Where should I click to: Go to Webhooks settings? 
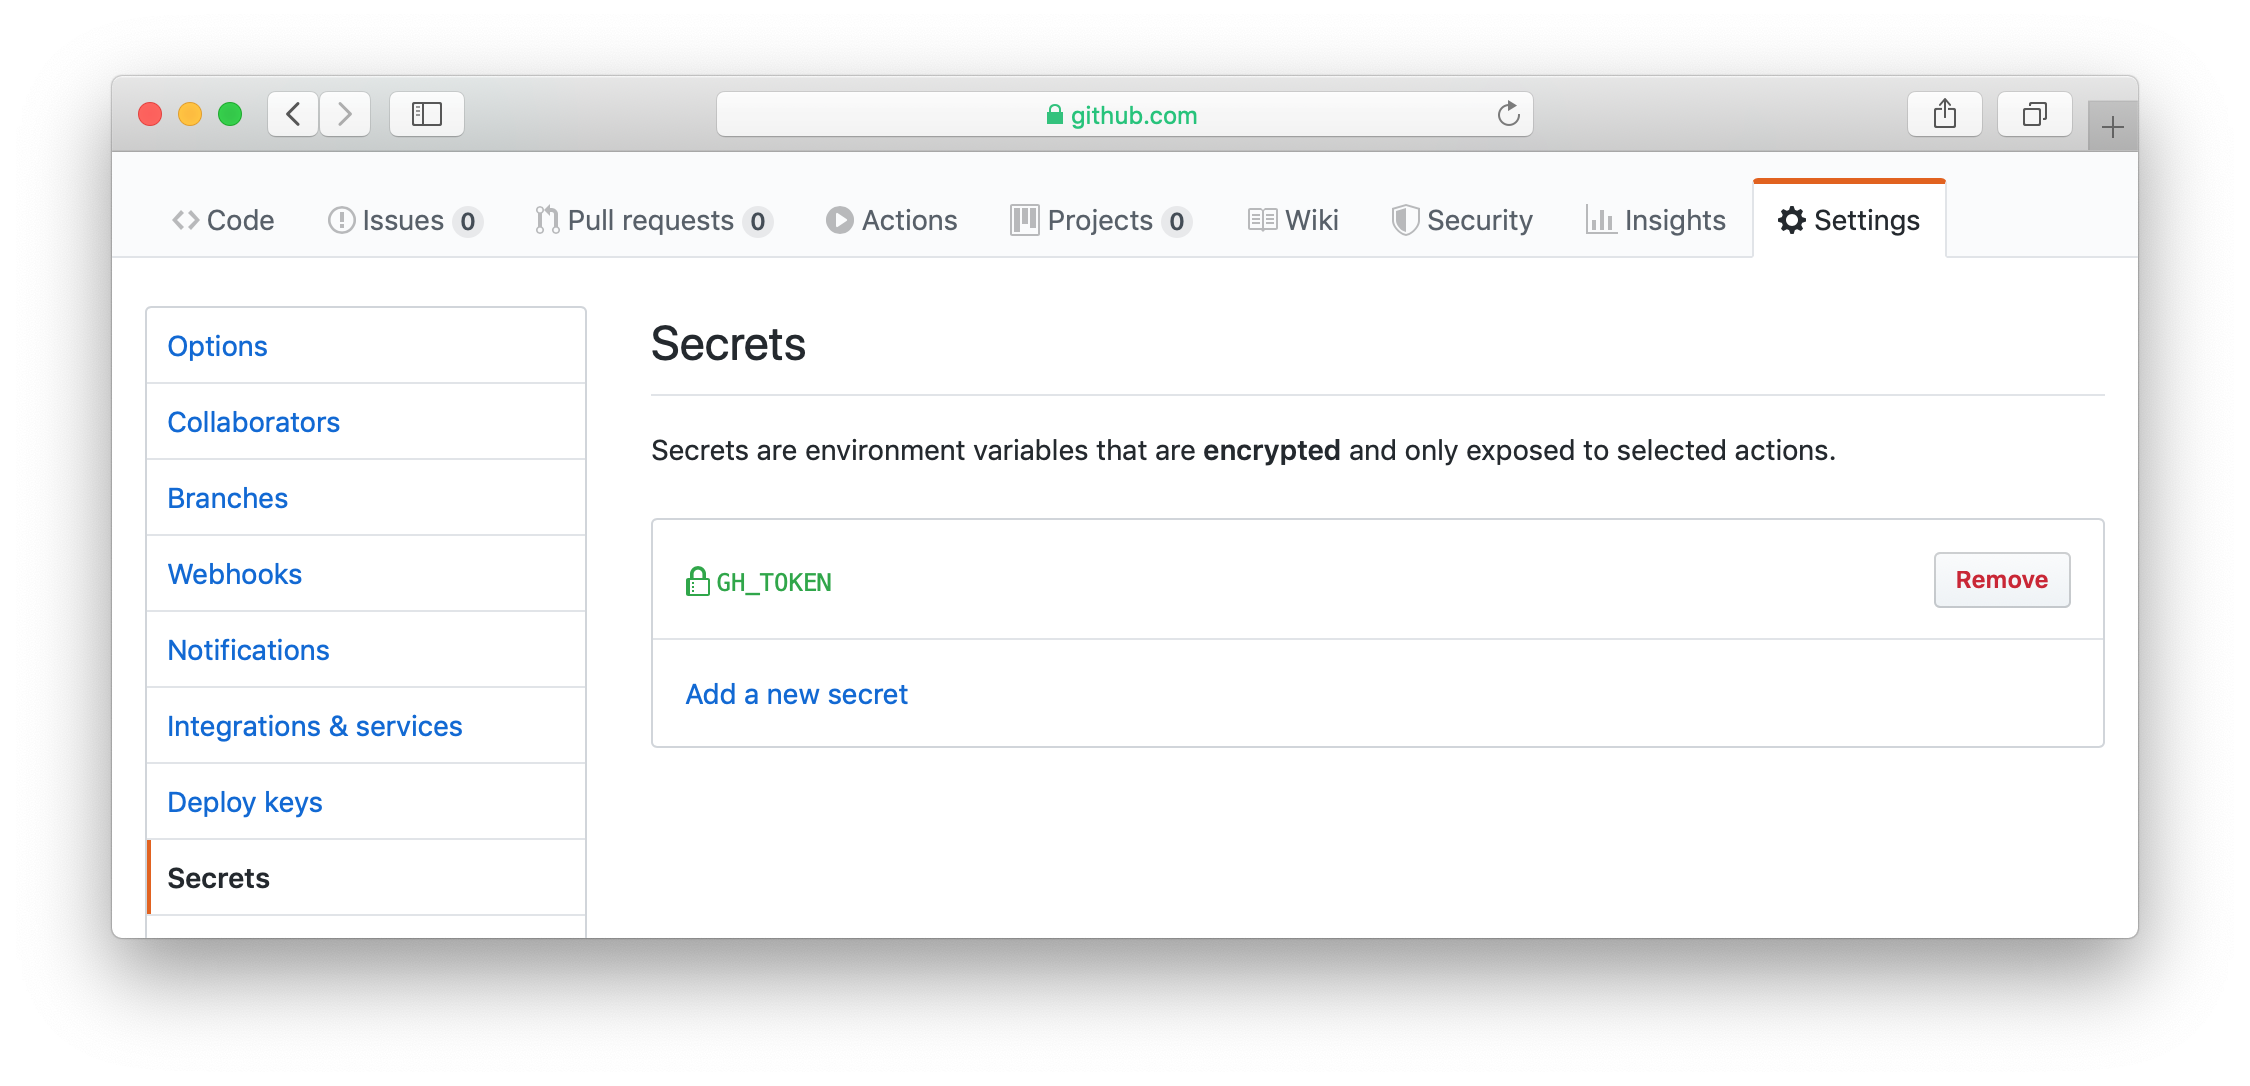[x=235, y=573]
